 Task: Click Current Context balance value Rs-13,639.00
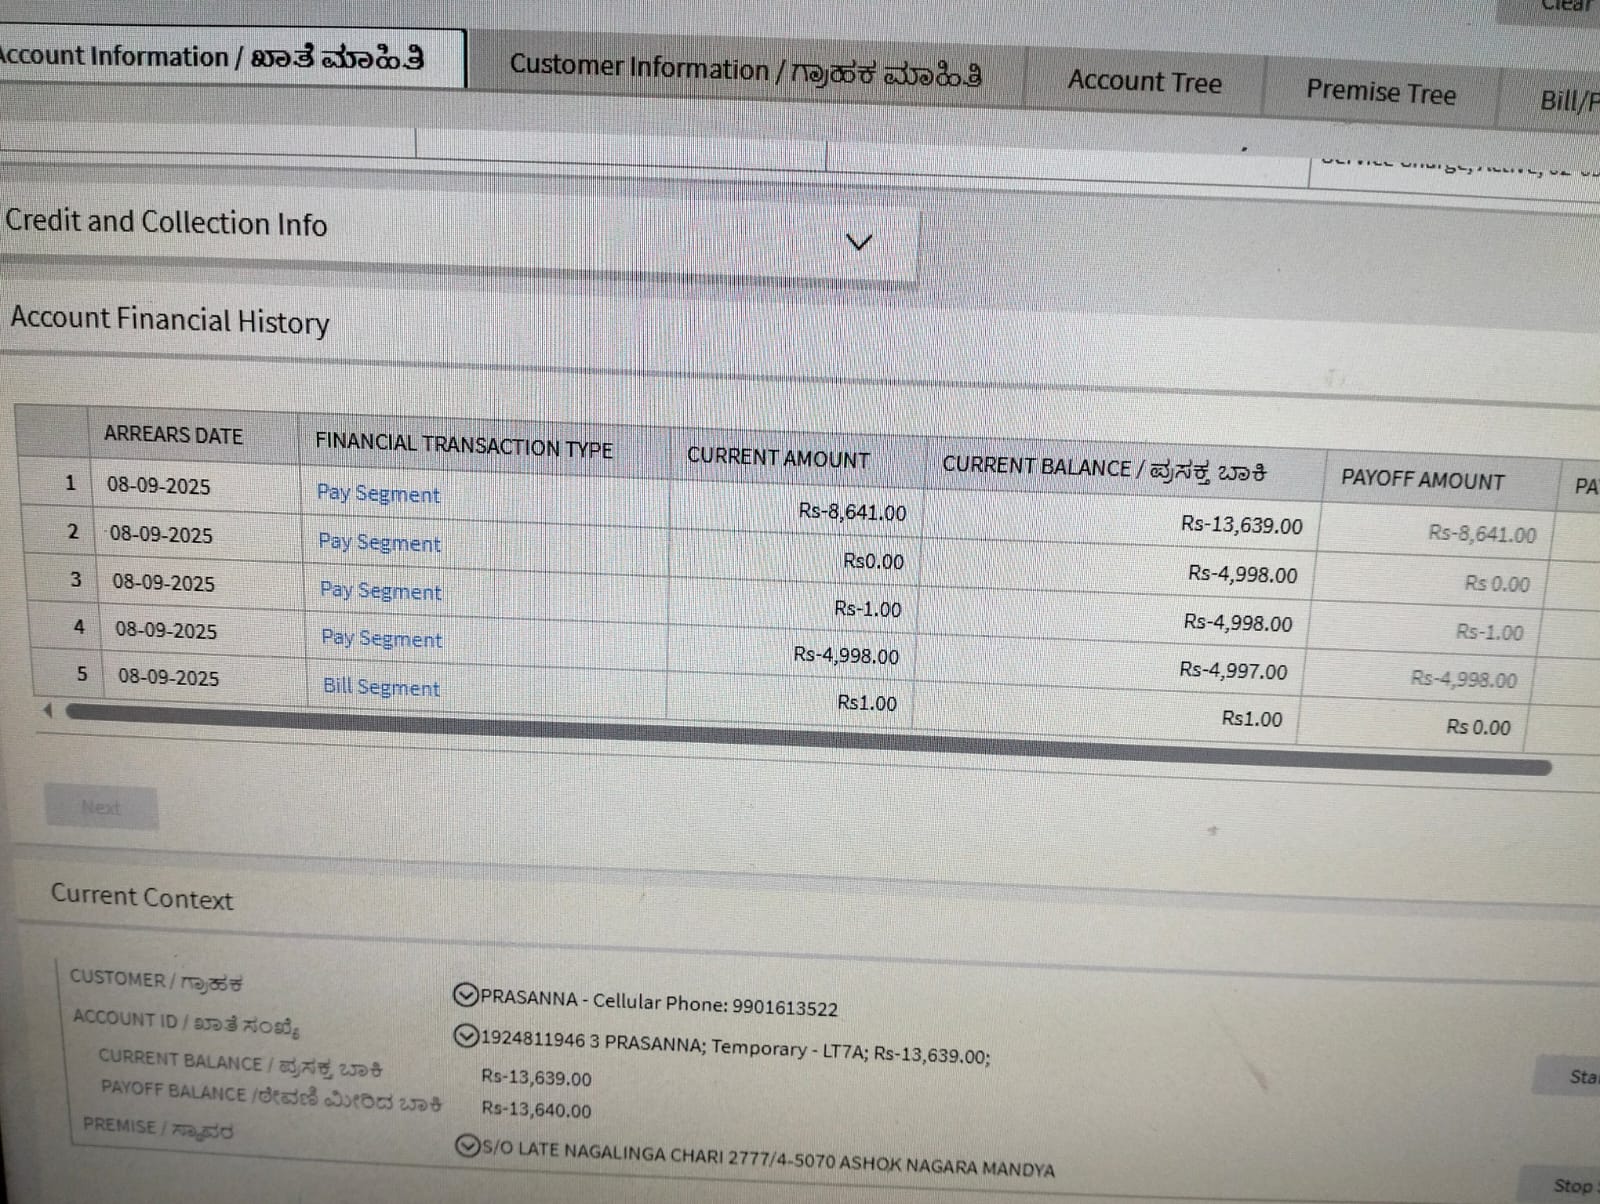point(536,1078)
